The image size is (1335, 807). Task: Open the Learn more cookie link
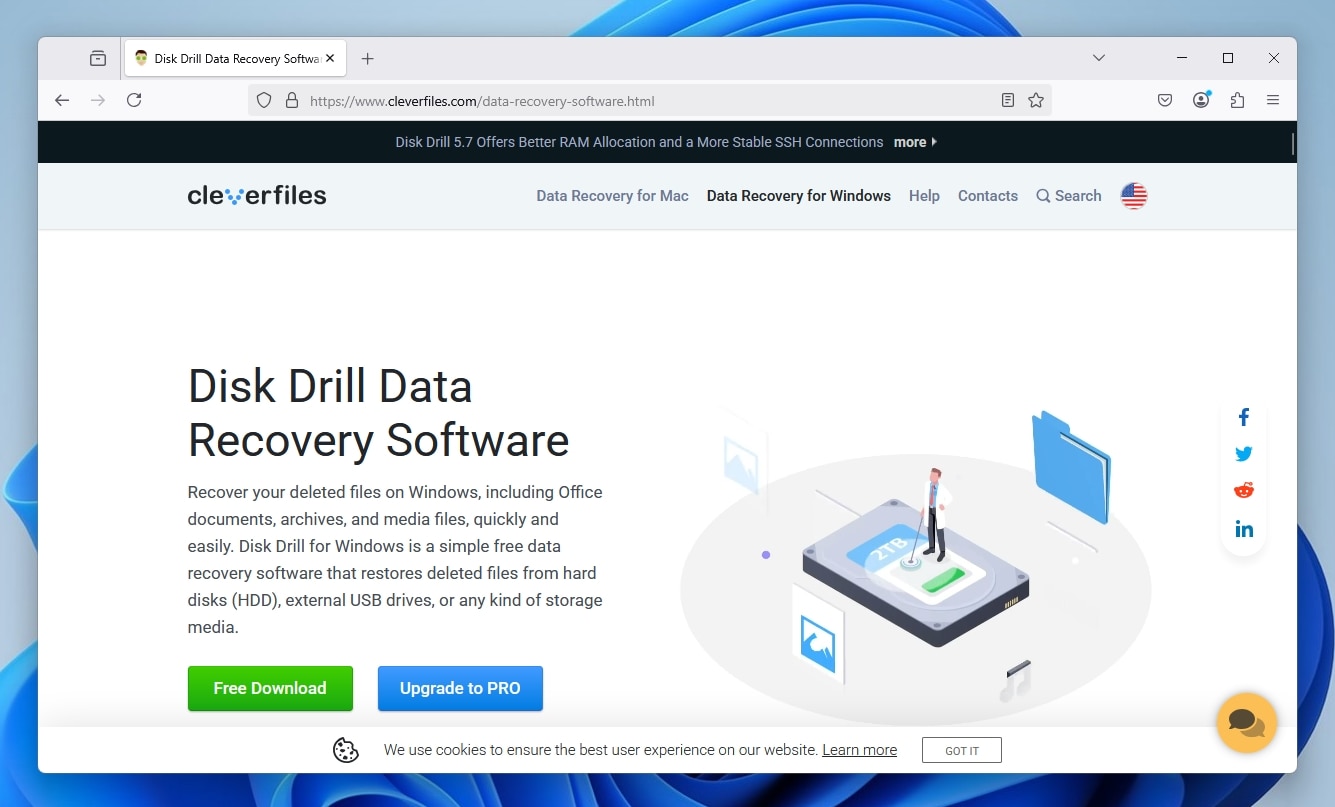click(859, 750)
